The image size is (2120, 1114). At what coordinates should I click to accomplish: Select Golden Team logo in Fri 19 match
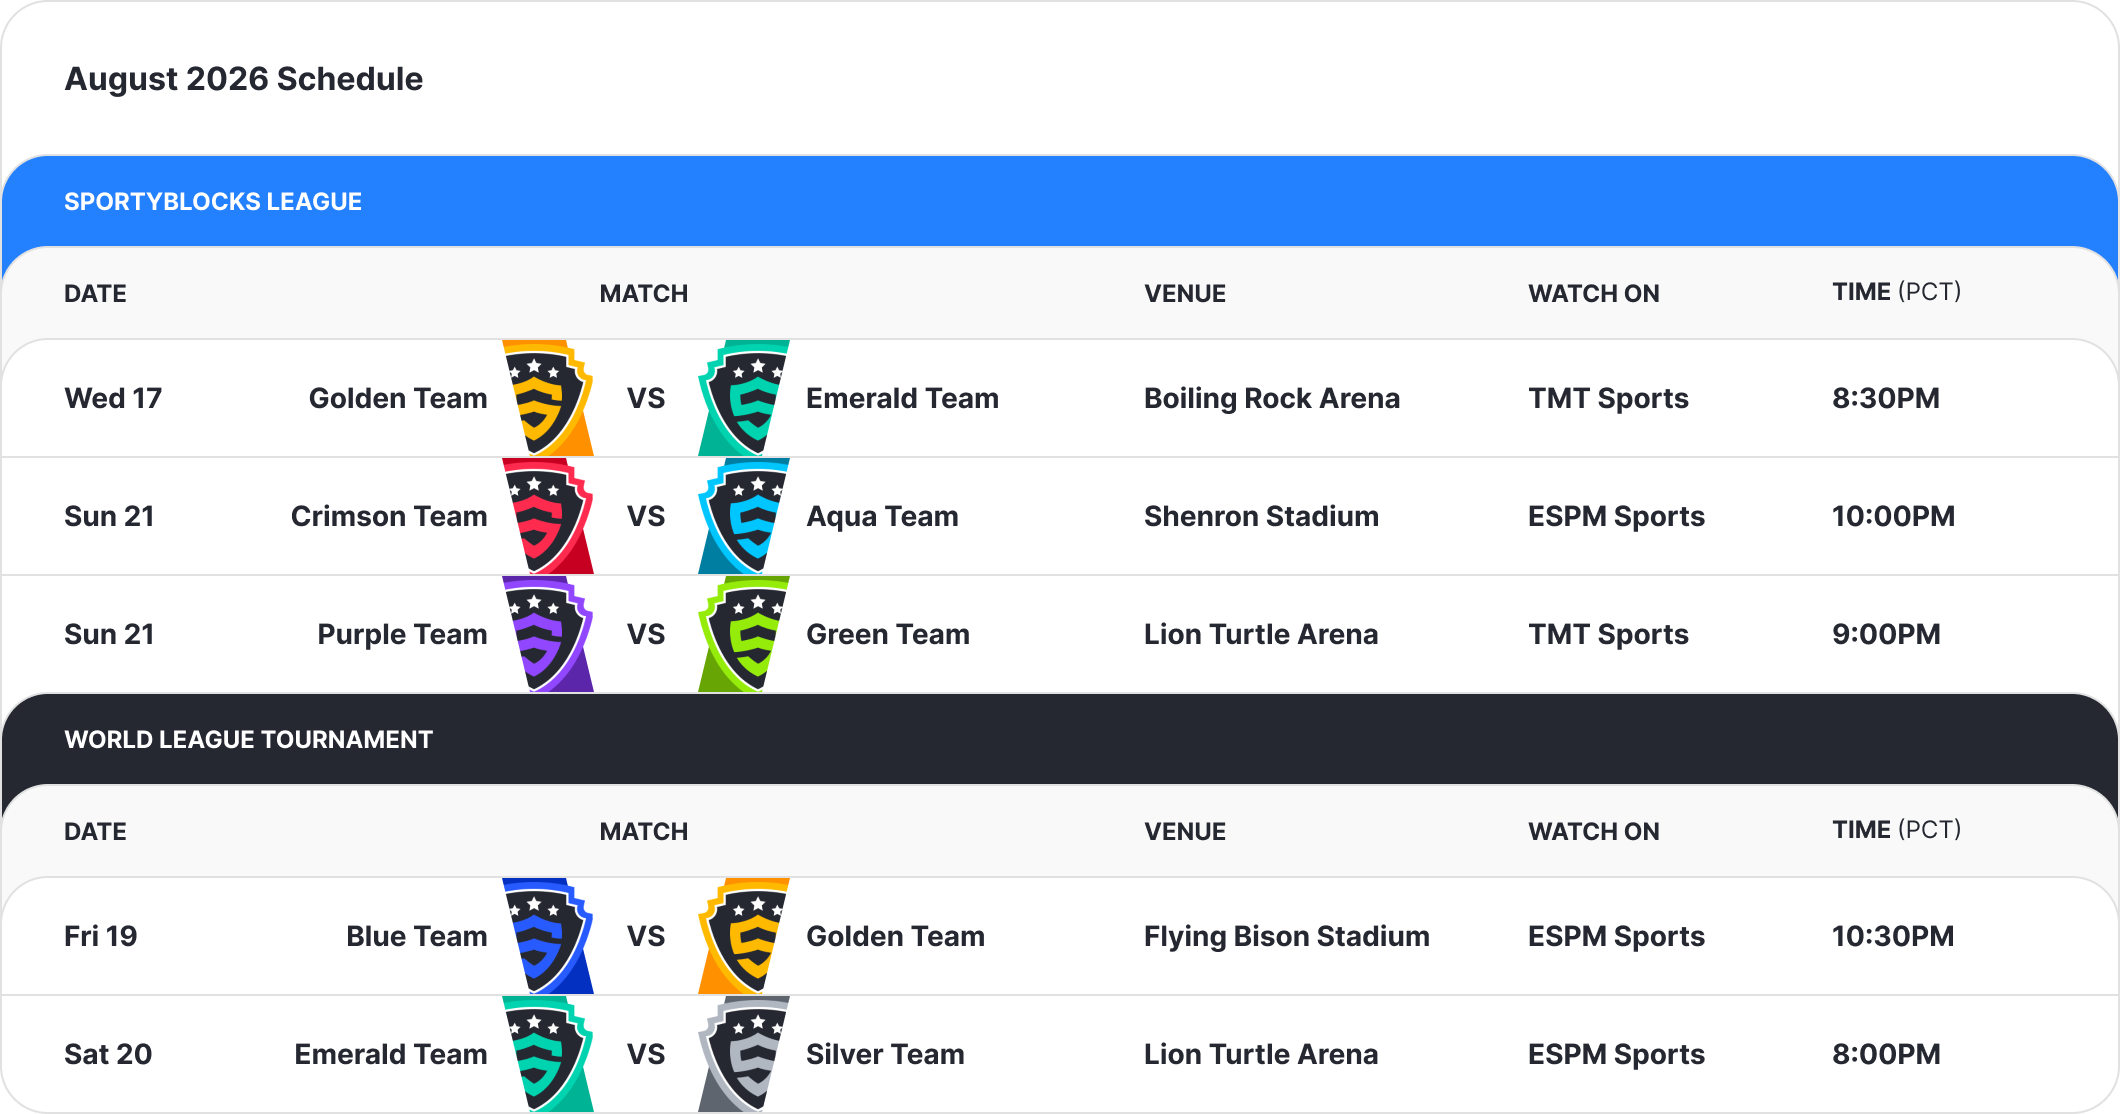pos(744,936)
